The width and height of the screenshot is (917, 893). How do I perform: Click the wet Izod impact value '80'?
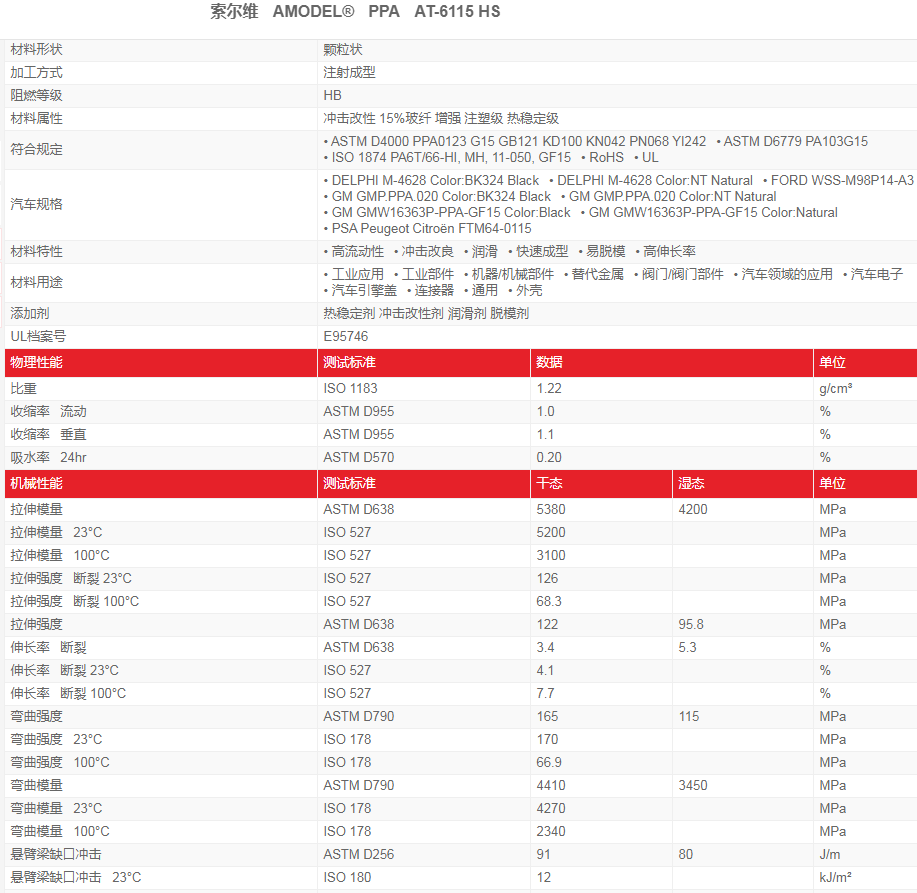pyautogui.click(x=685, y=855)
